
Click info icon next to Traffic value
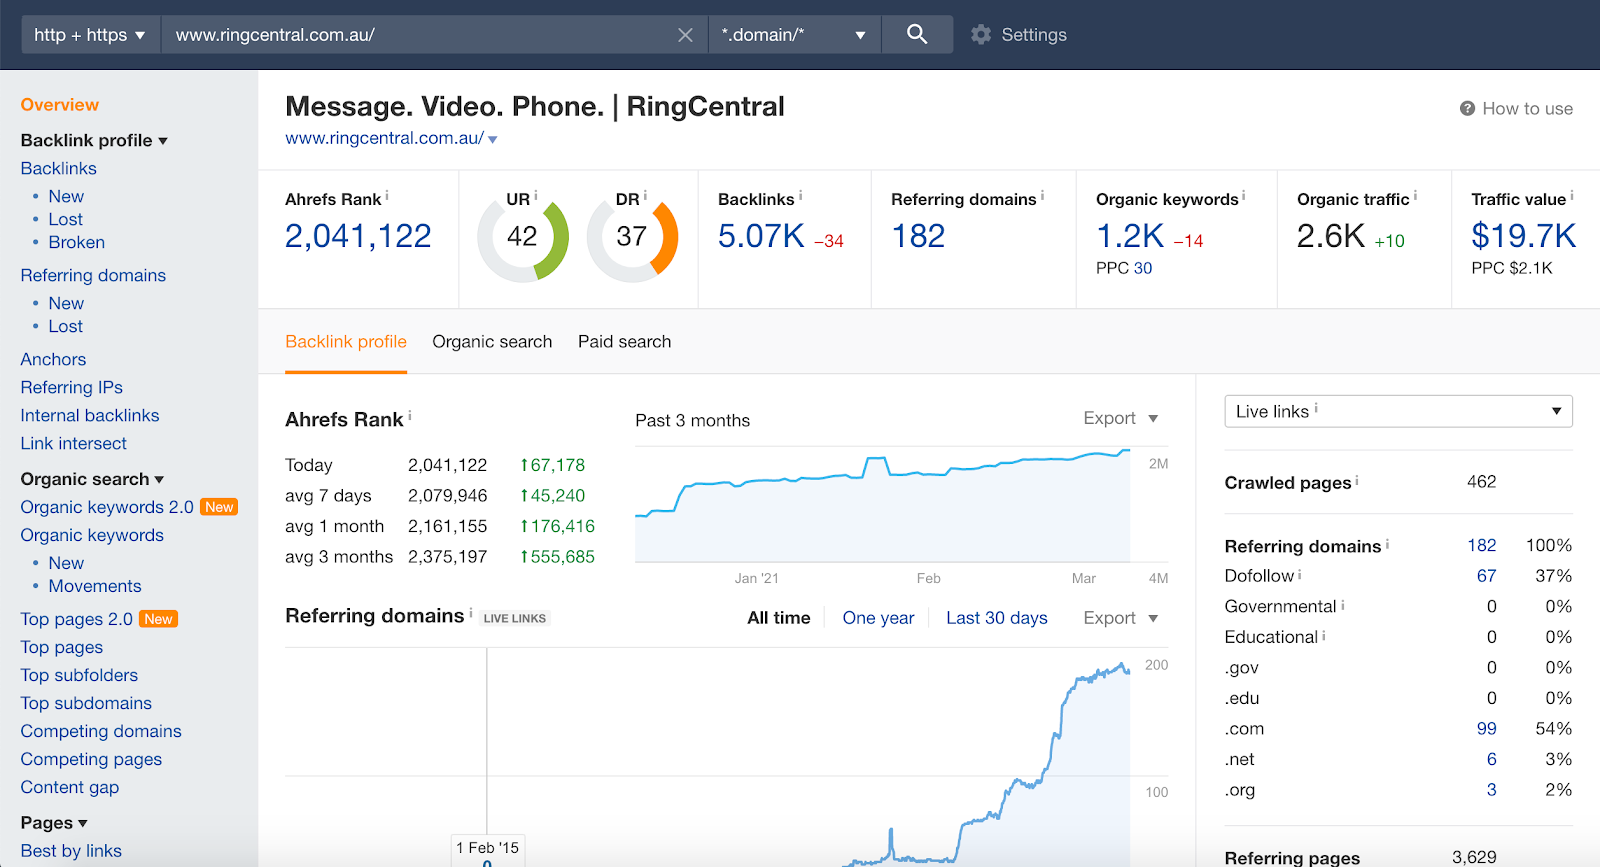[x=1571, y=196]
